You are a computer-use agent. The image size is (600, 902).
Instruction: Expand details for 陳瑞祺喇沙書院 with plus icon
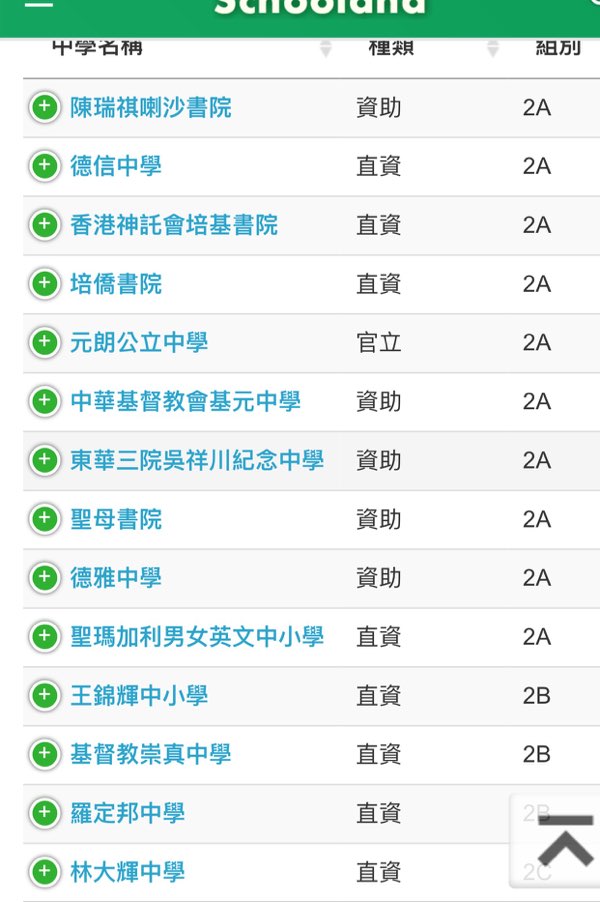pyautogui.click(x=45, y=107)
